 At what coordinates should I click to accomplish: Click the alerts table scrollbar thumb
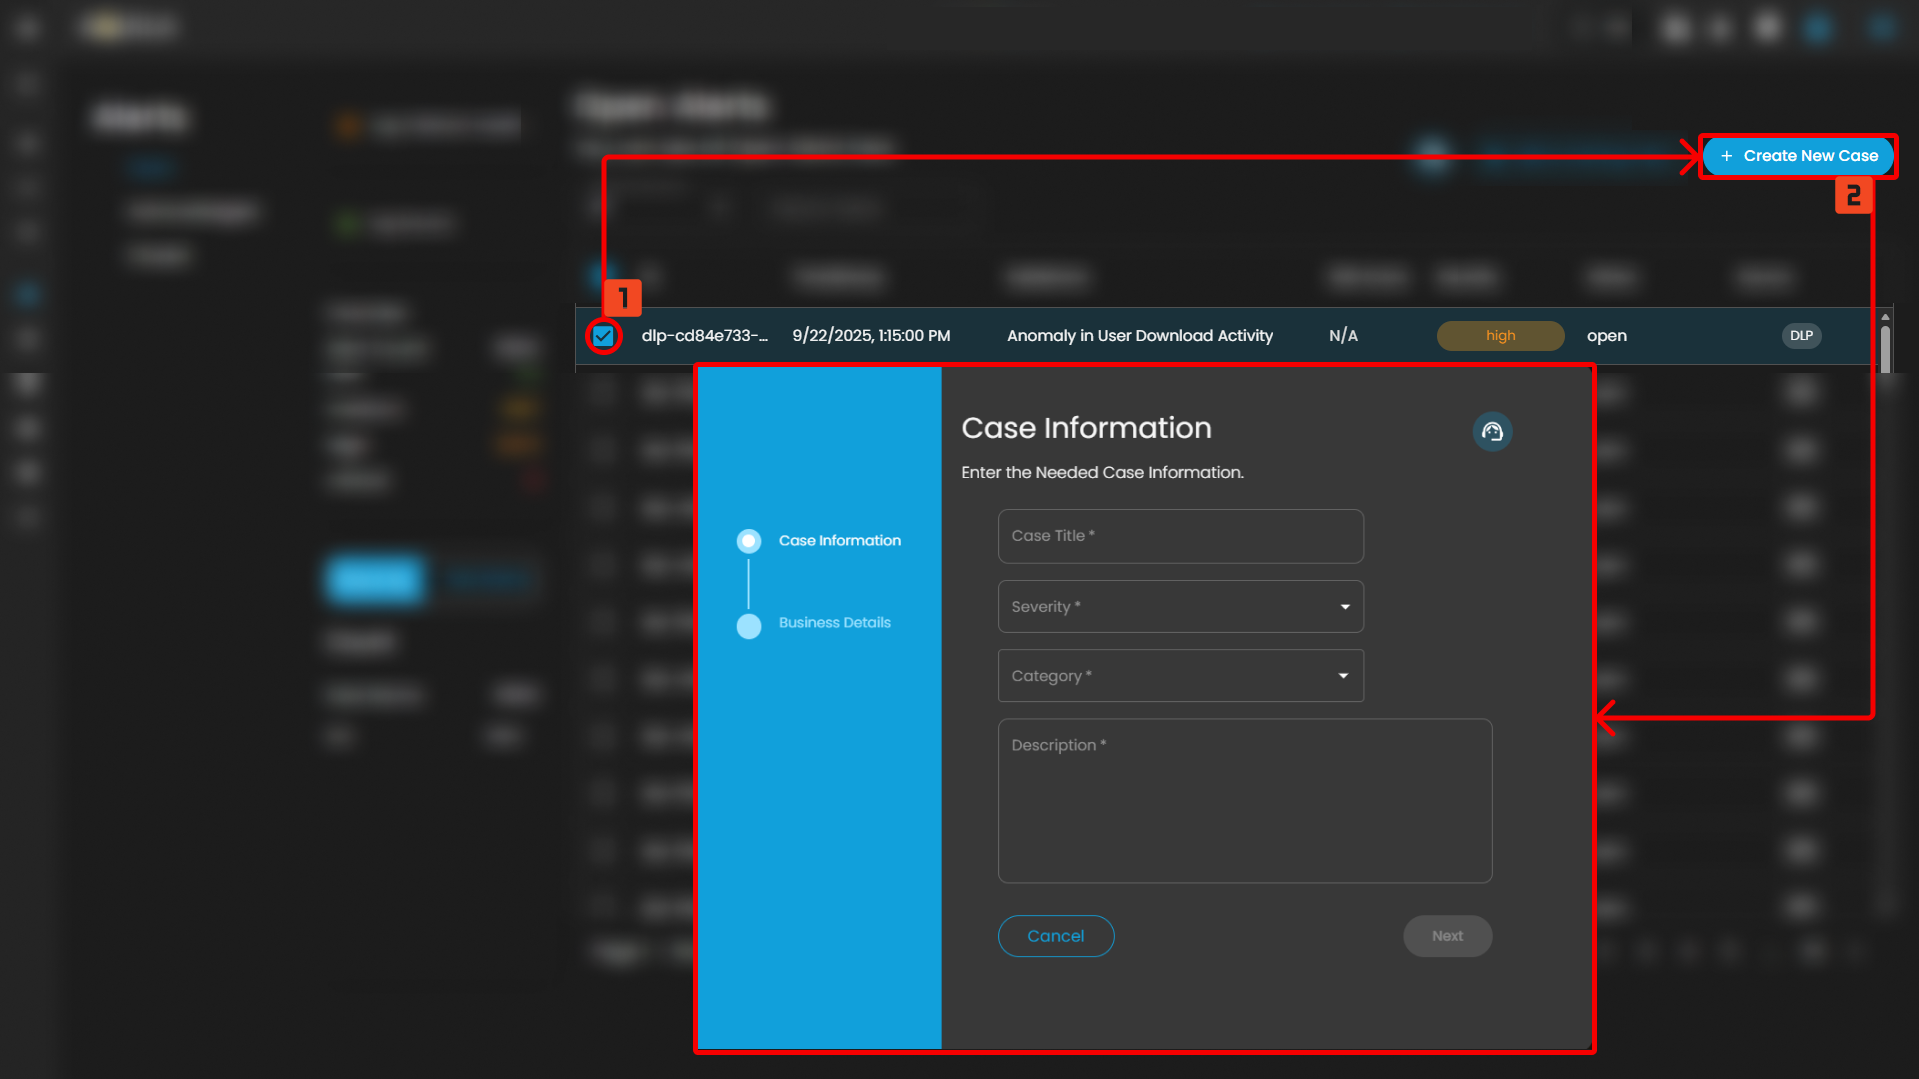point(1885,349)
